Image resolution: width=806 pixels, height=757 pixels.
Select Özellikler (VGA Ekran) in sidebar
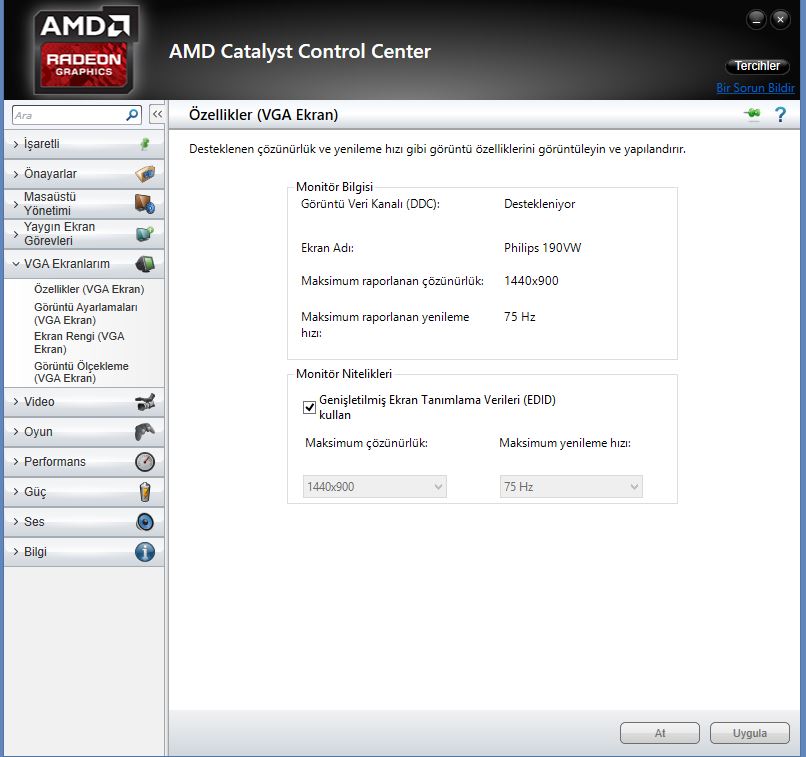[x=89, y=289]
